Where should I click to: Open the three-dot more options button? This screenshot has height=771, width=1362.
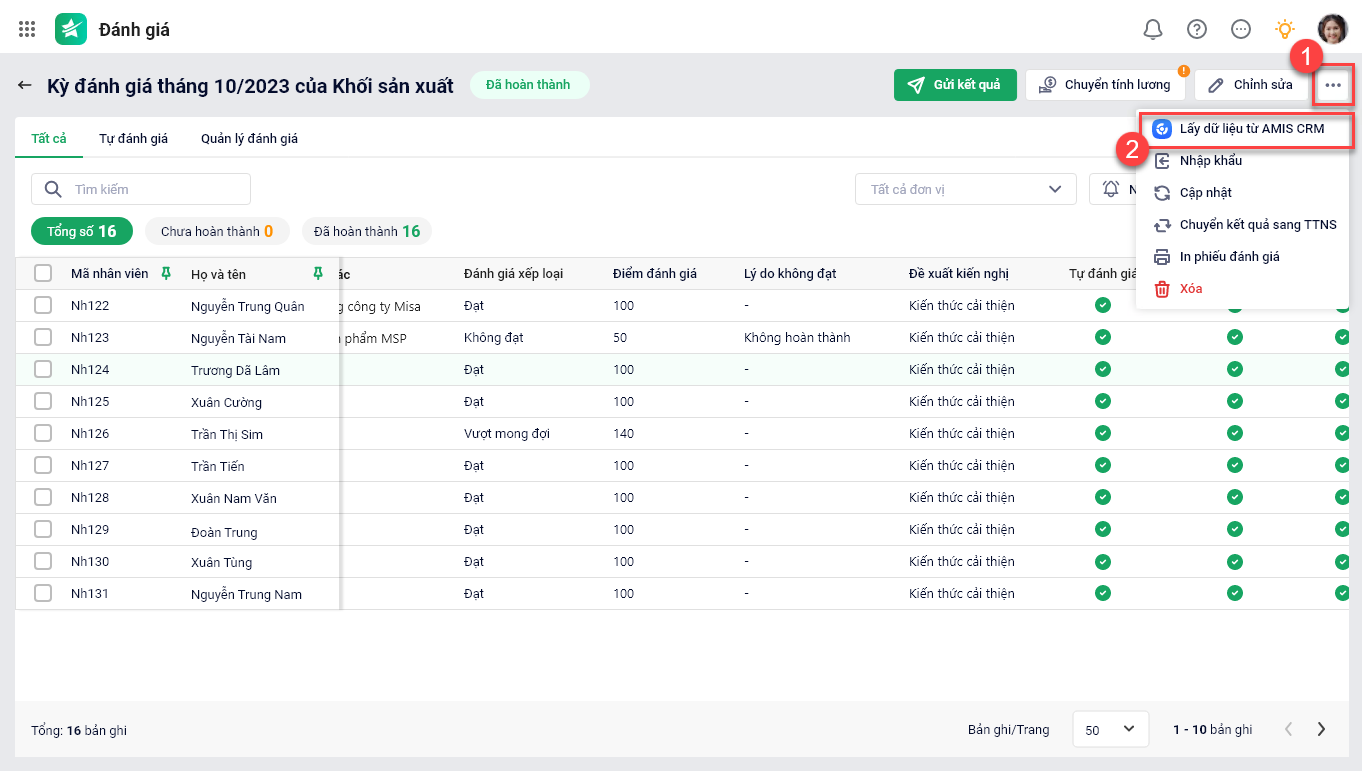pyautogui.click(x=1333, y=85)
